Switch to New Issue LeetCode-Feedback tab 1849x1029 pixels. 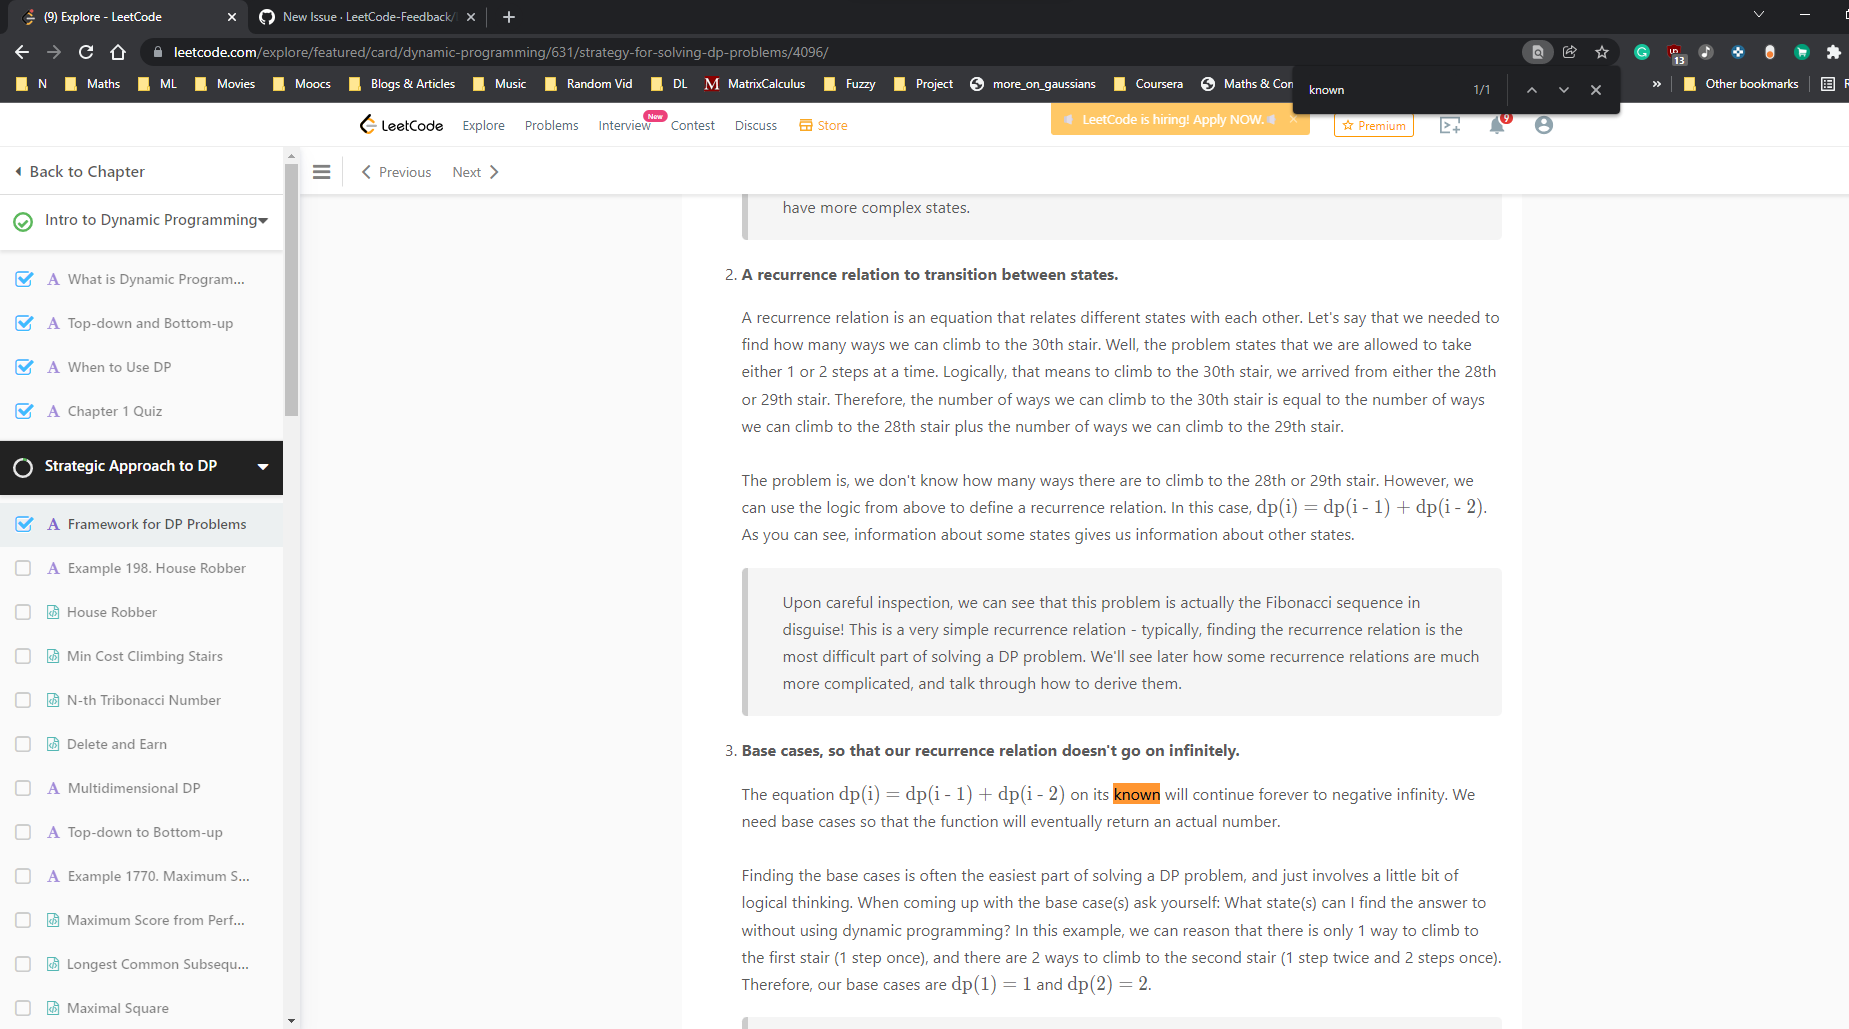(x=367, y=17)
